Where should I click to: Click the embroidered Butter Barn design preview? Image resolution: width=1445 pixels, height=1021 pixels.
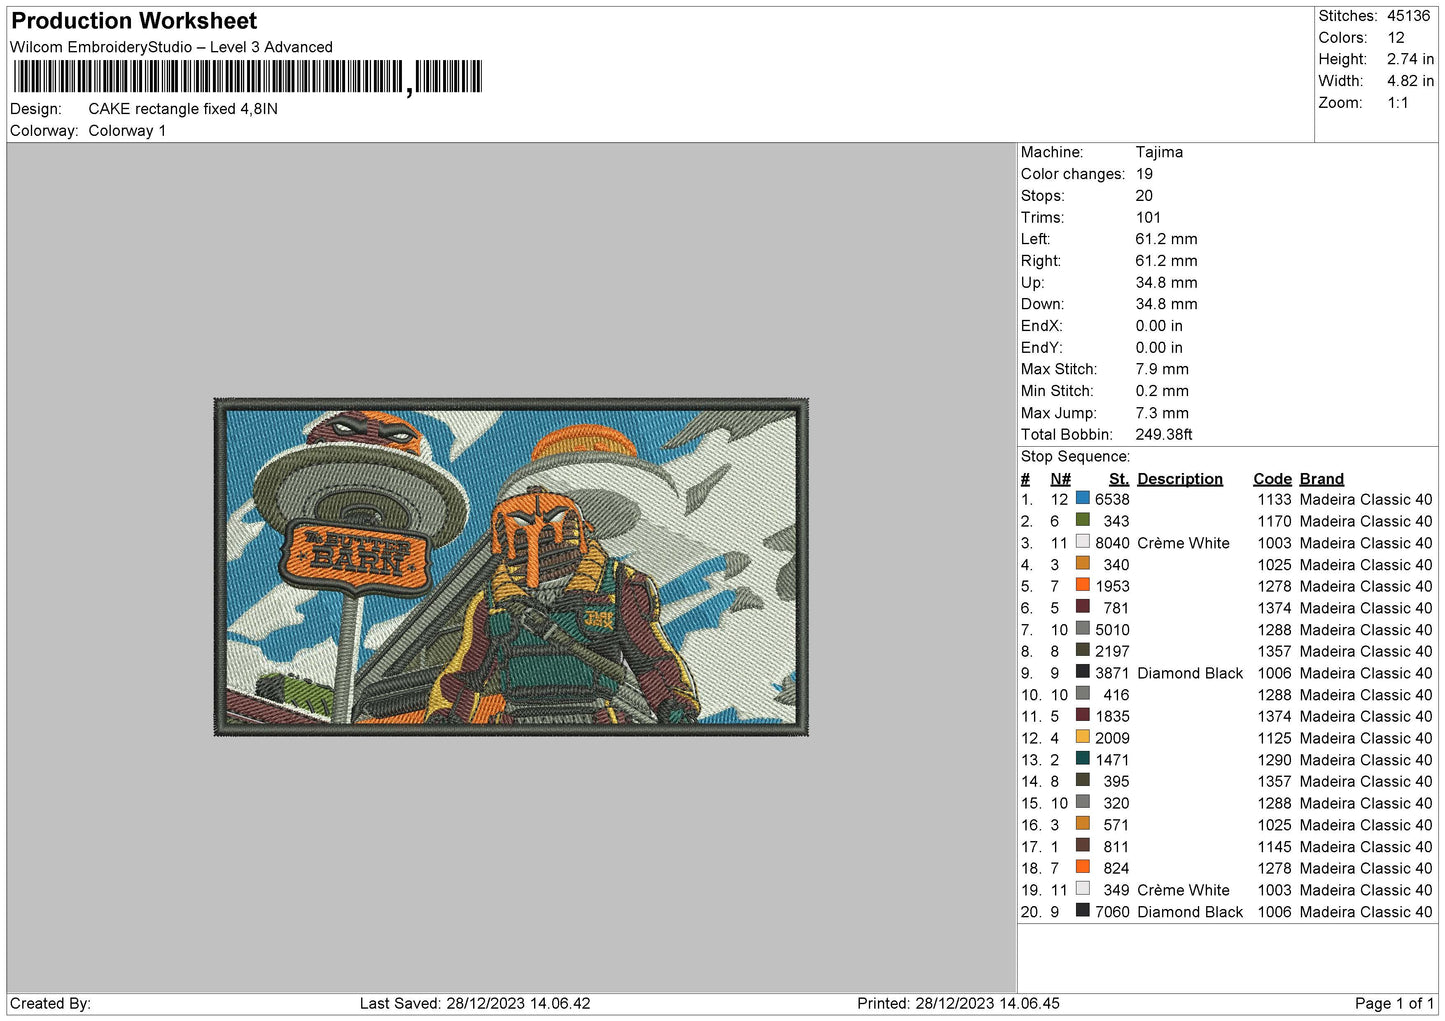511,567
